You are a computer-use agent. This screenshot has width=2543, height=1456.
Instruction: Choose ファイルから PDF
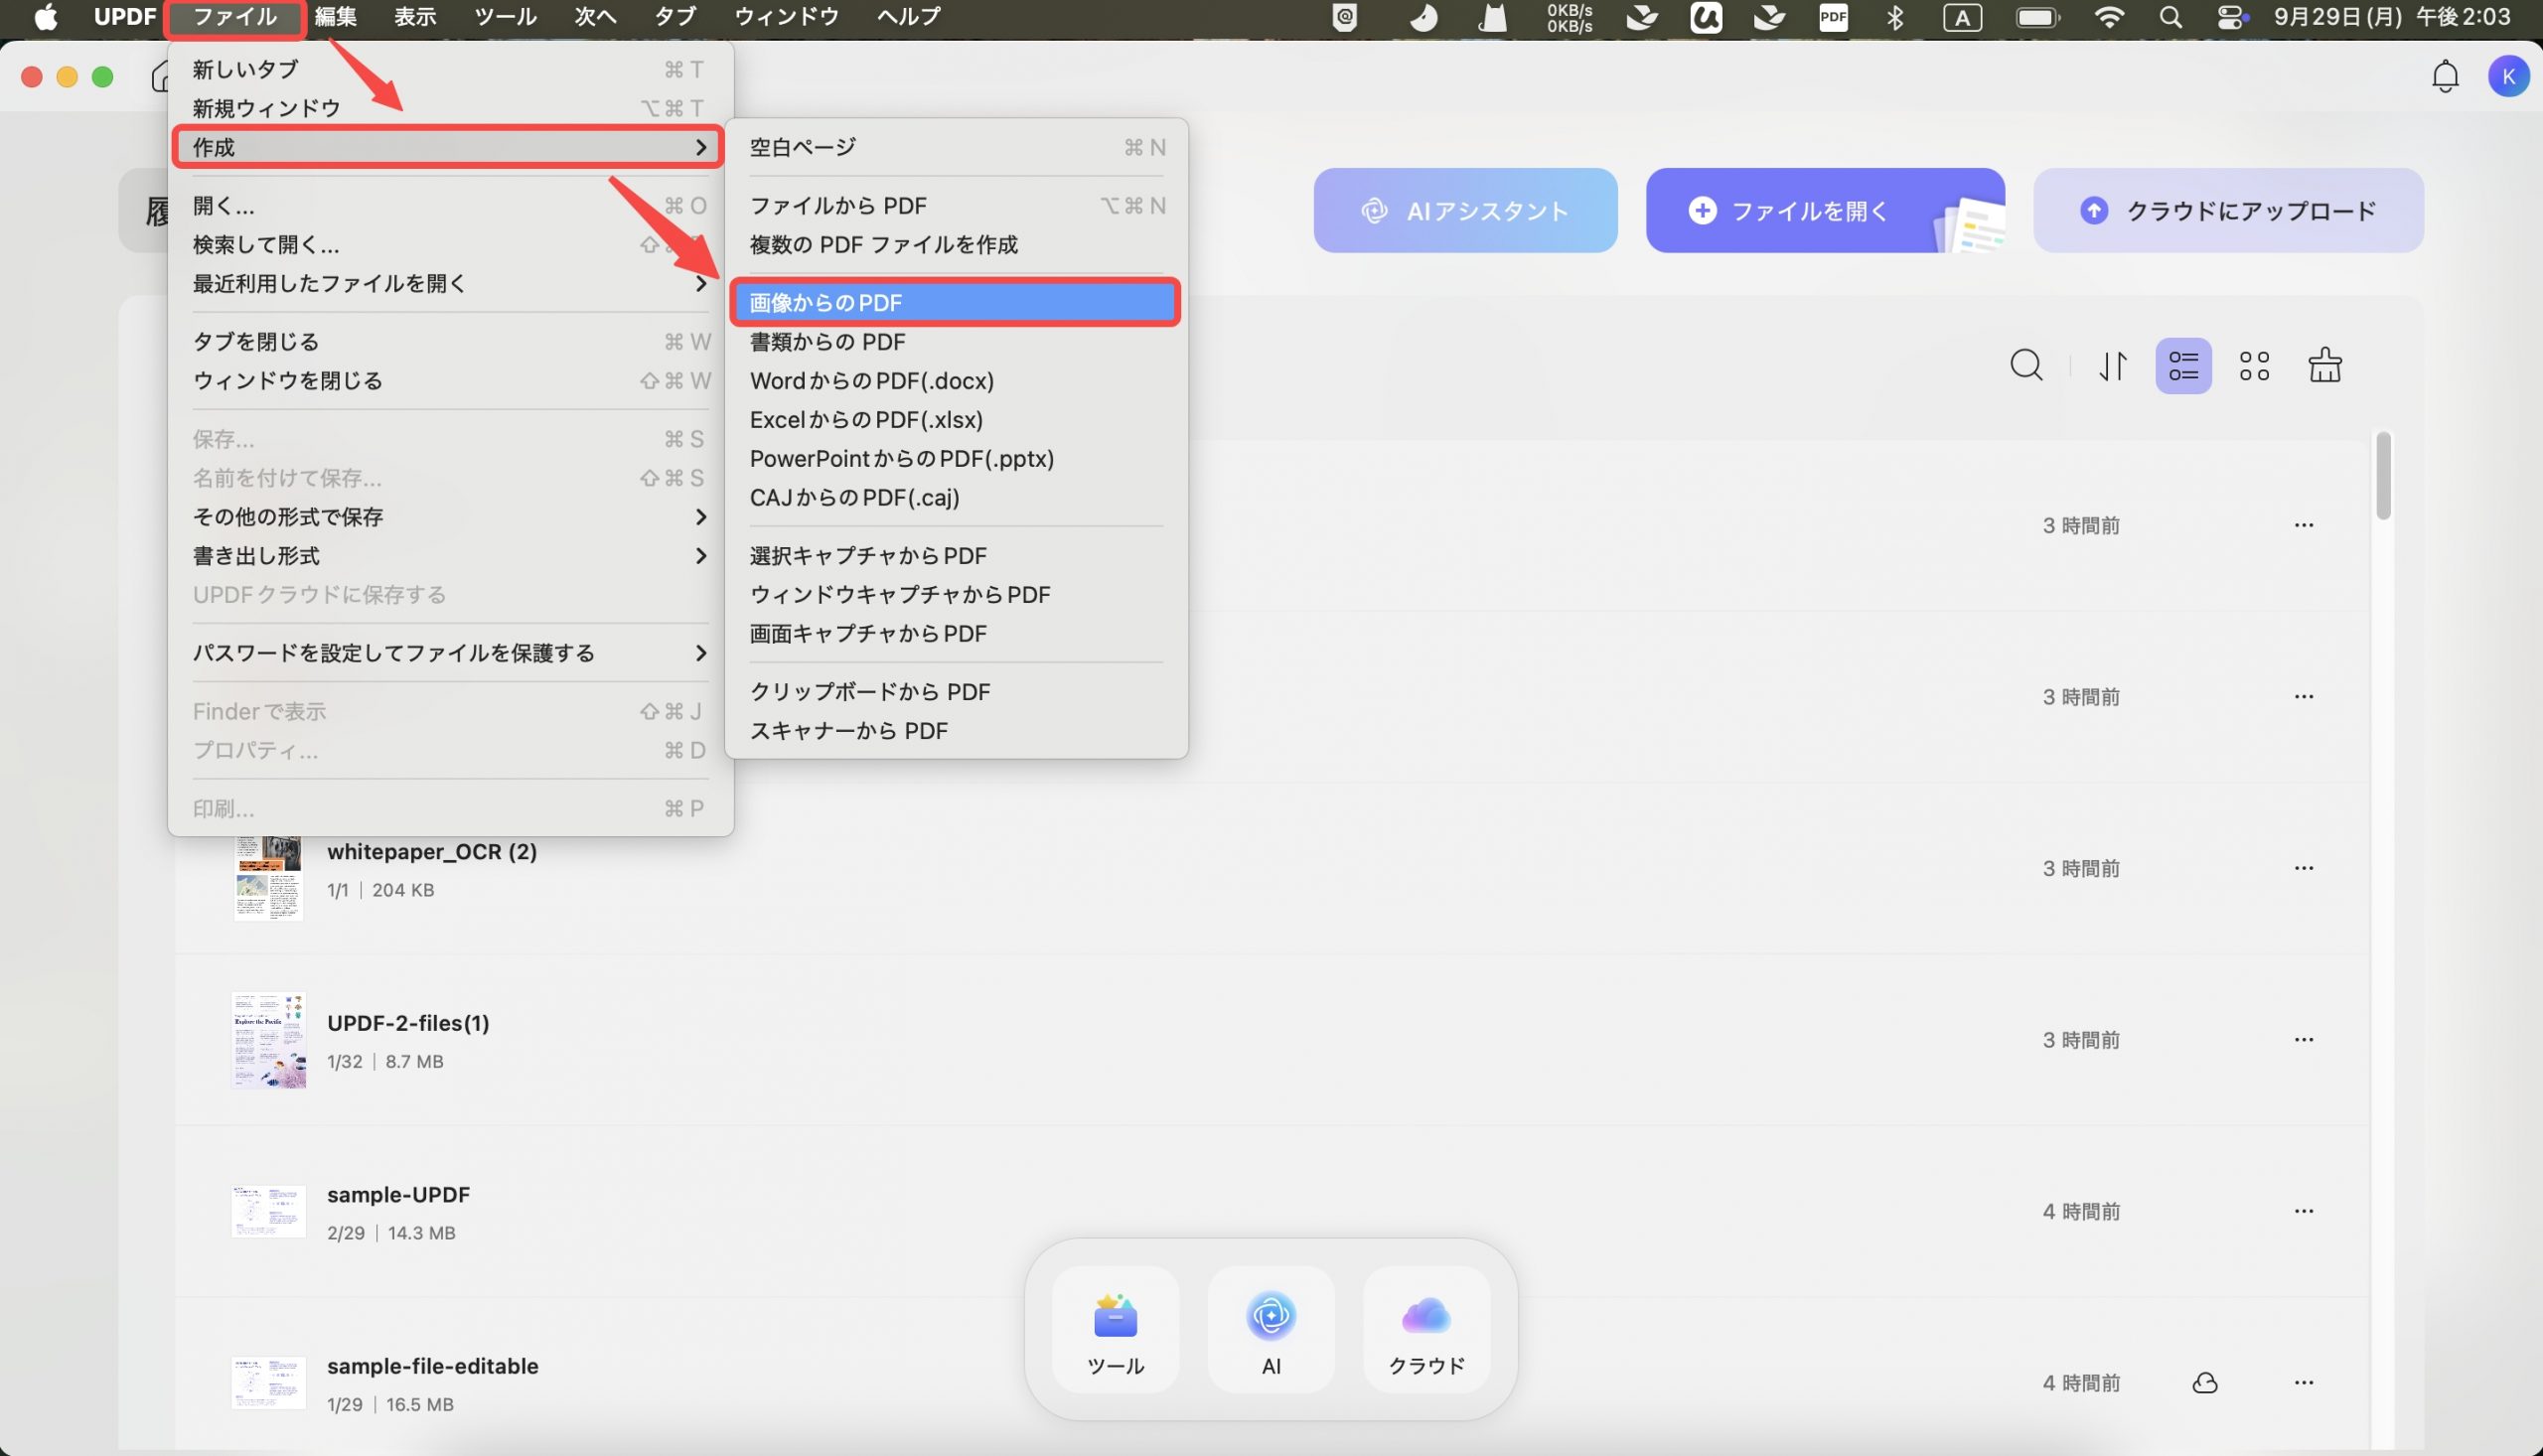955,205
